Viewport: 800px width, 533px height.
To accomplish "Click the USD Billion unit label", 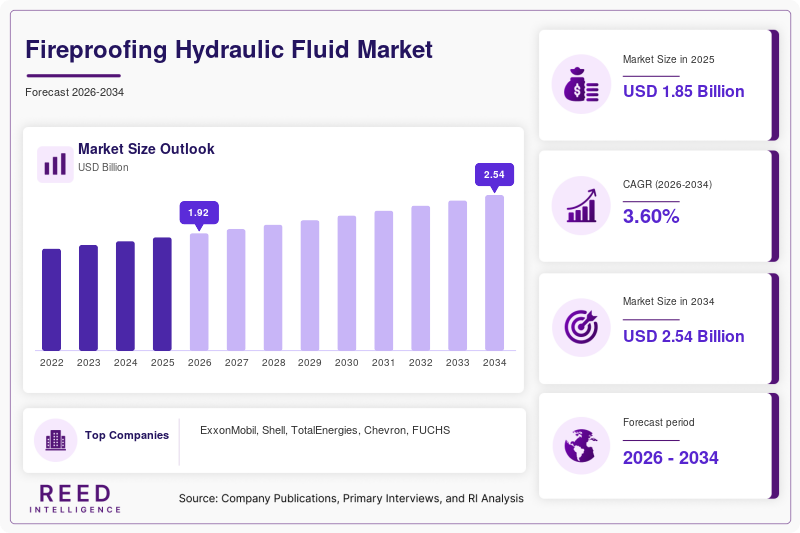I will 103,167.
